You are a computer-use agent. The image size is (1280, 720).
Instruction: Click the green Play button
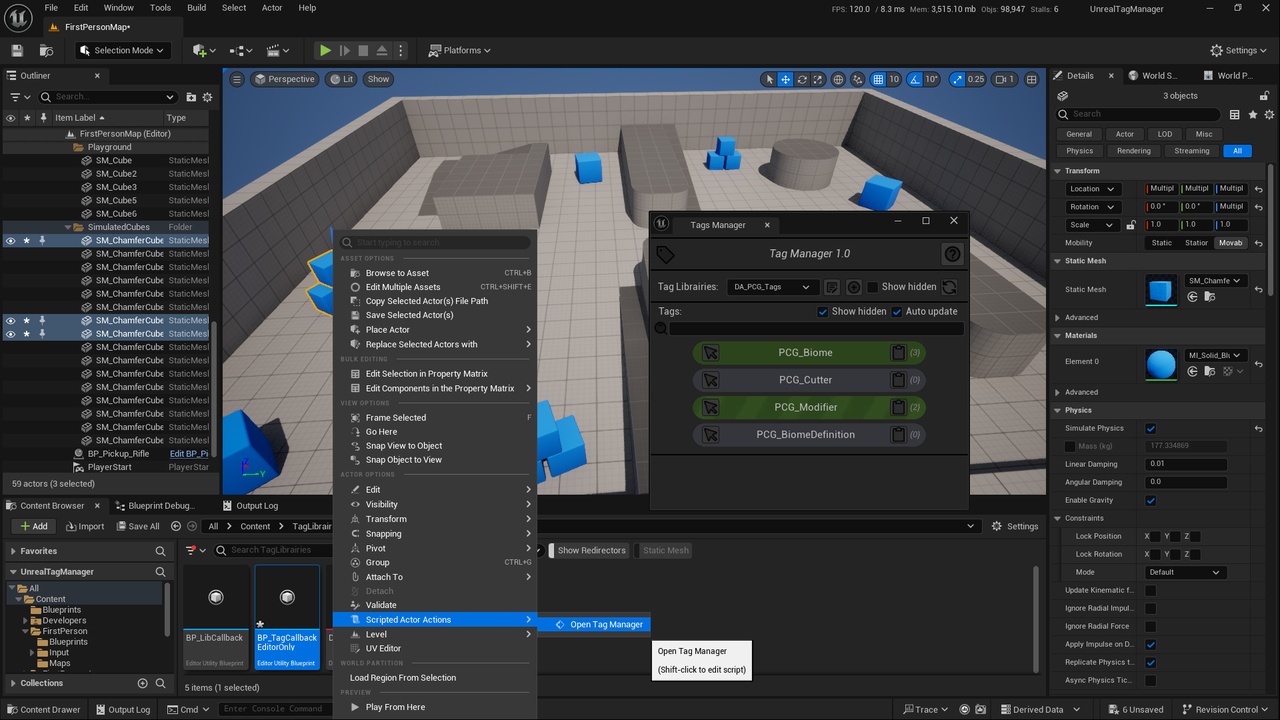pos(325,50)
